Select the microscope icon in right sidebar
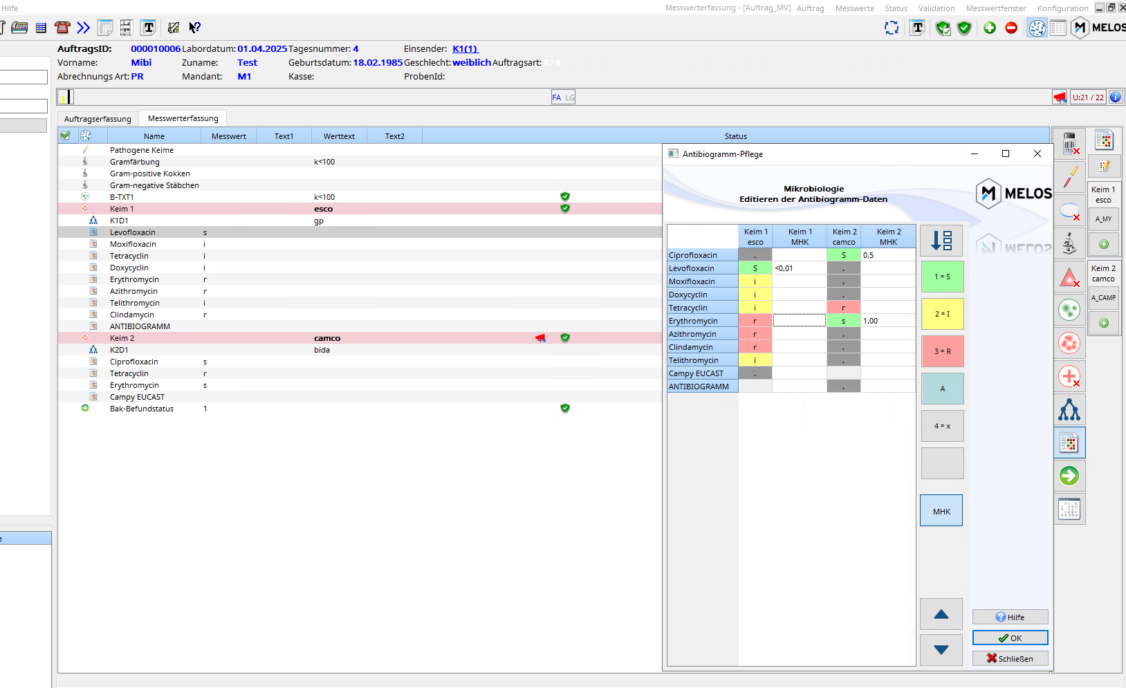This screenshot has width=1126, height=688. coord(1069,244)
